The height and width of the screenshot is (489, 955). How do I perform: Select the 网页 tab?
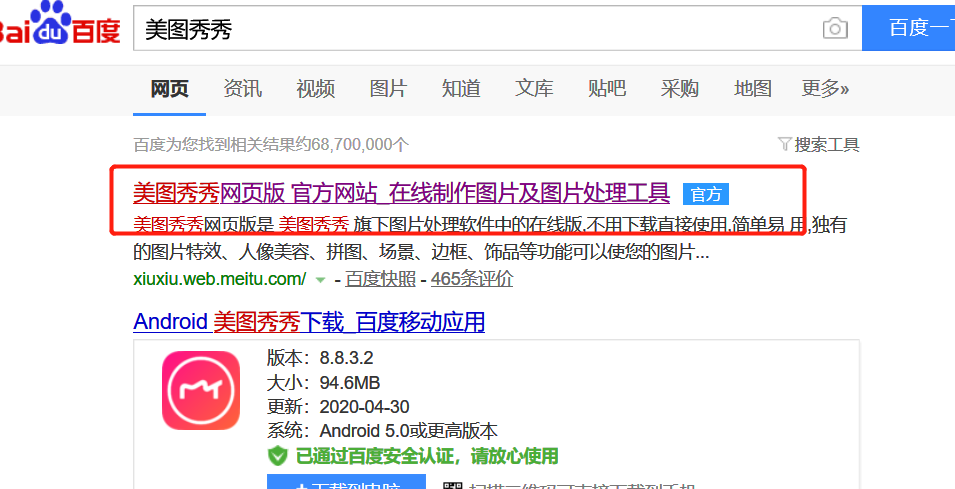[169, 89]
